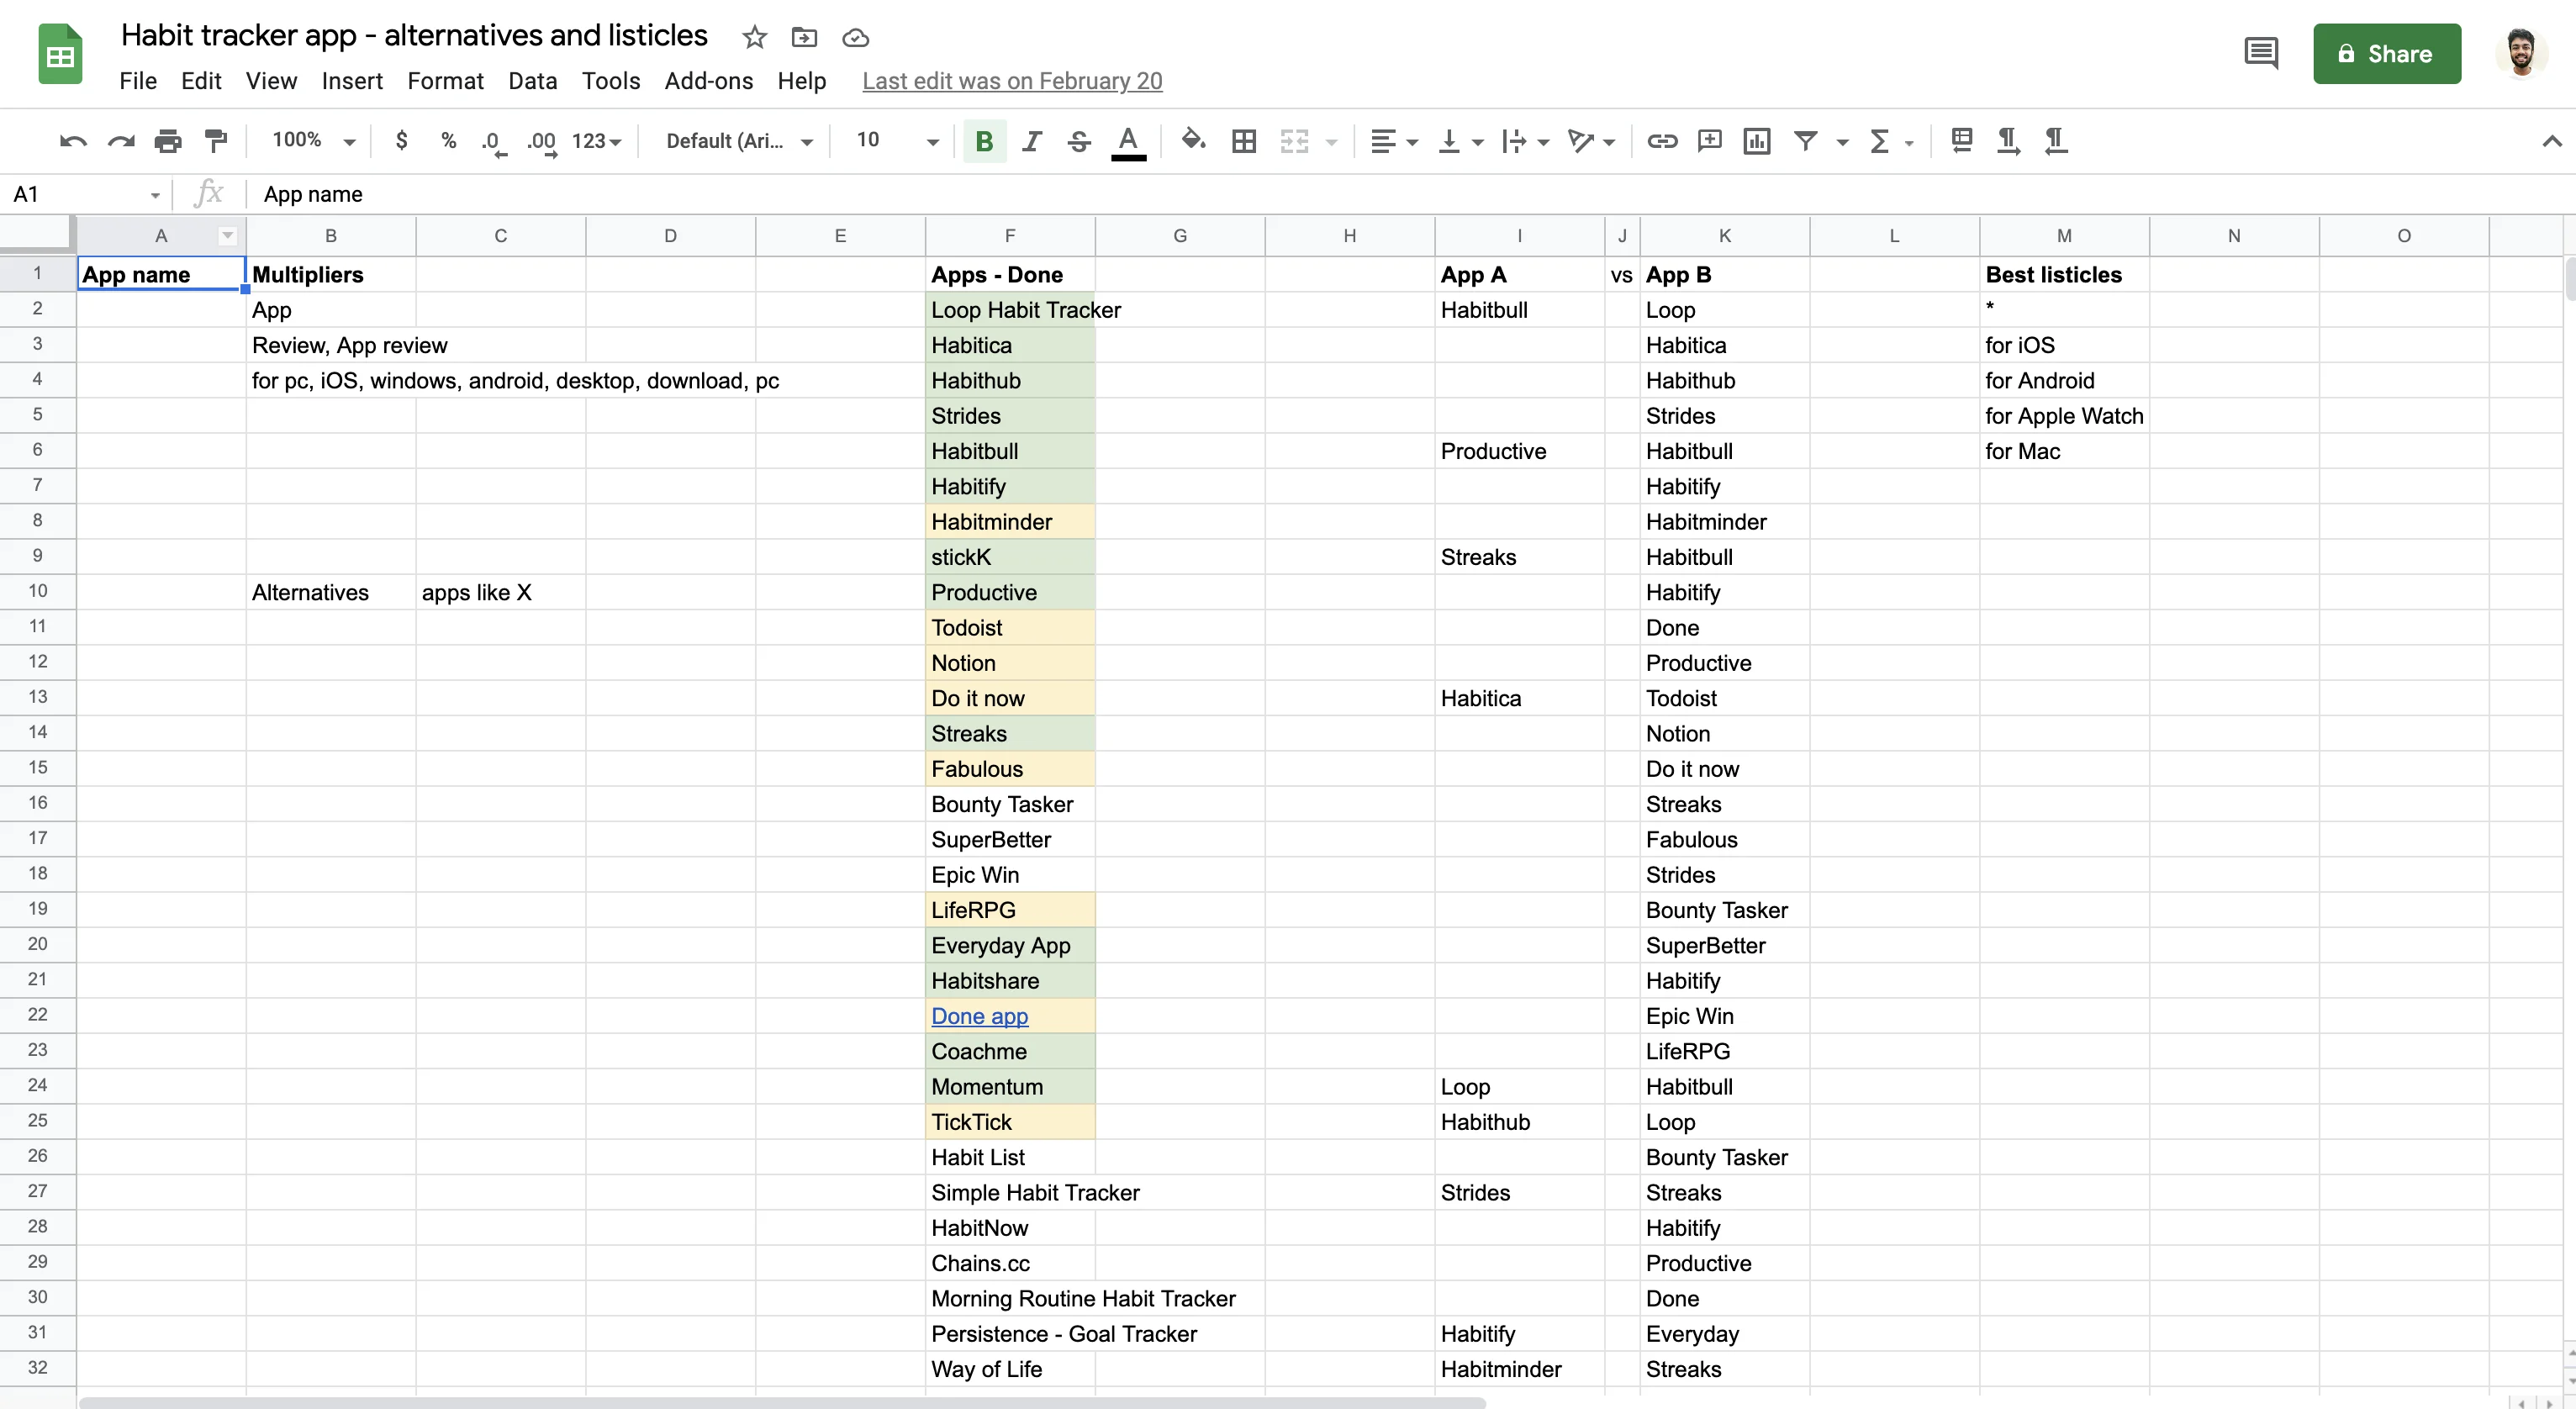This screenshot has height=1409, width=2576.
Task: Click the green Share button
Action: coord(2386,54)
